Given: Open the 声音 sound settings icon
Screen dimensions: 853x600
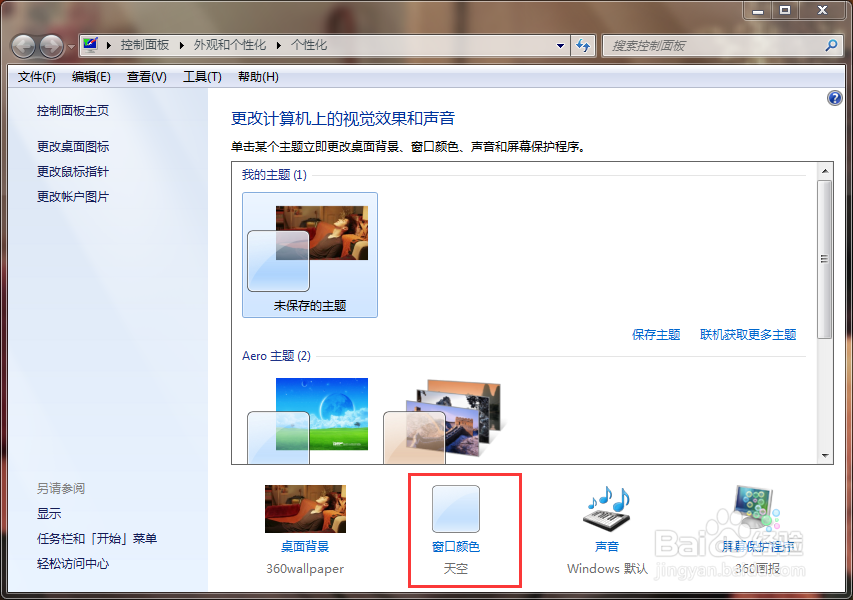Looking at the screenshot, I should [605, 510].
